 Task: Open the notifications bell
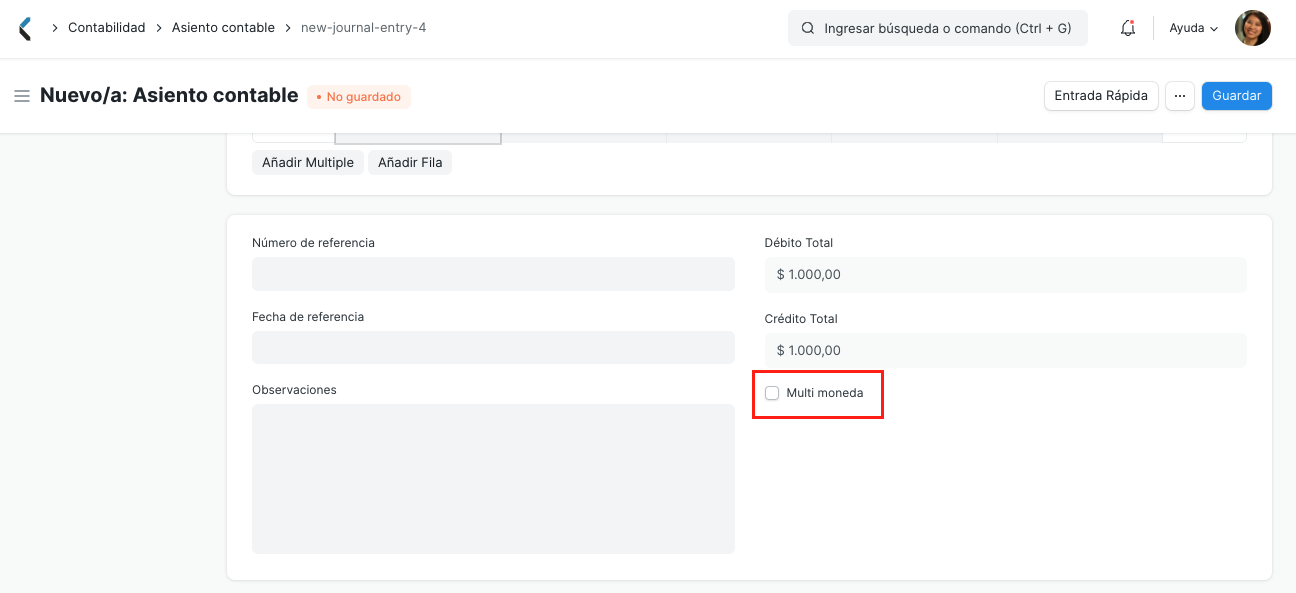[x=1128, y=28]
